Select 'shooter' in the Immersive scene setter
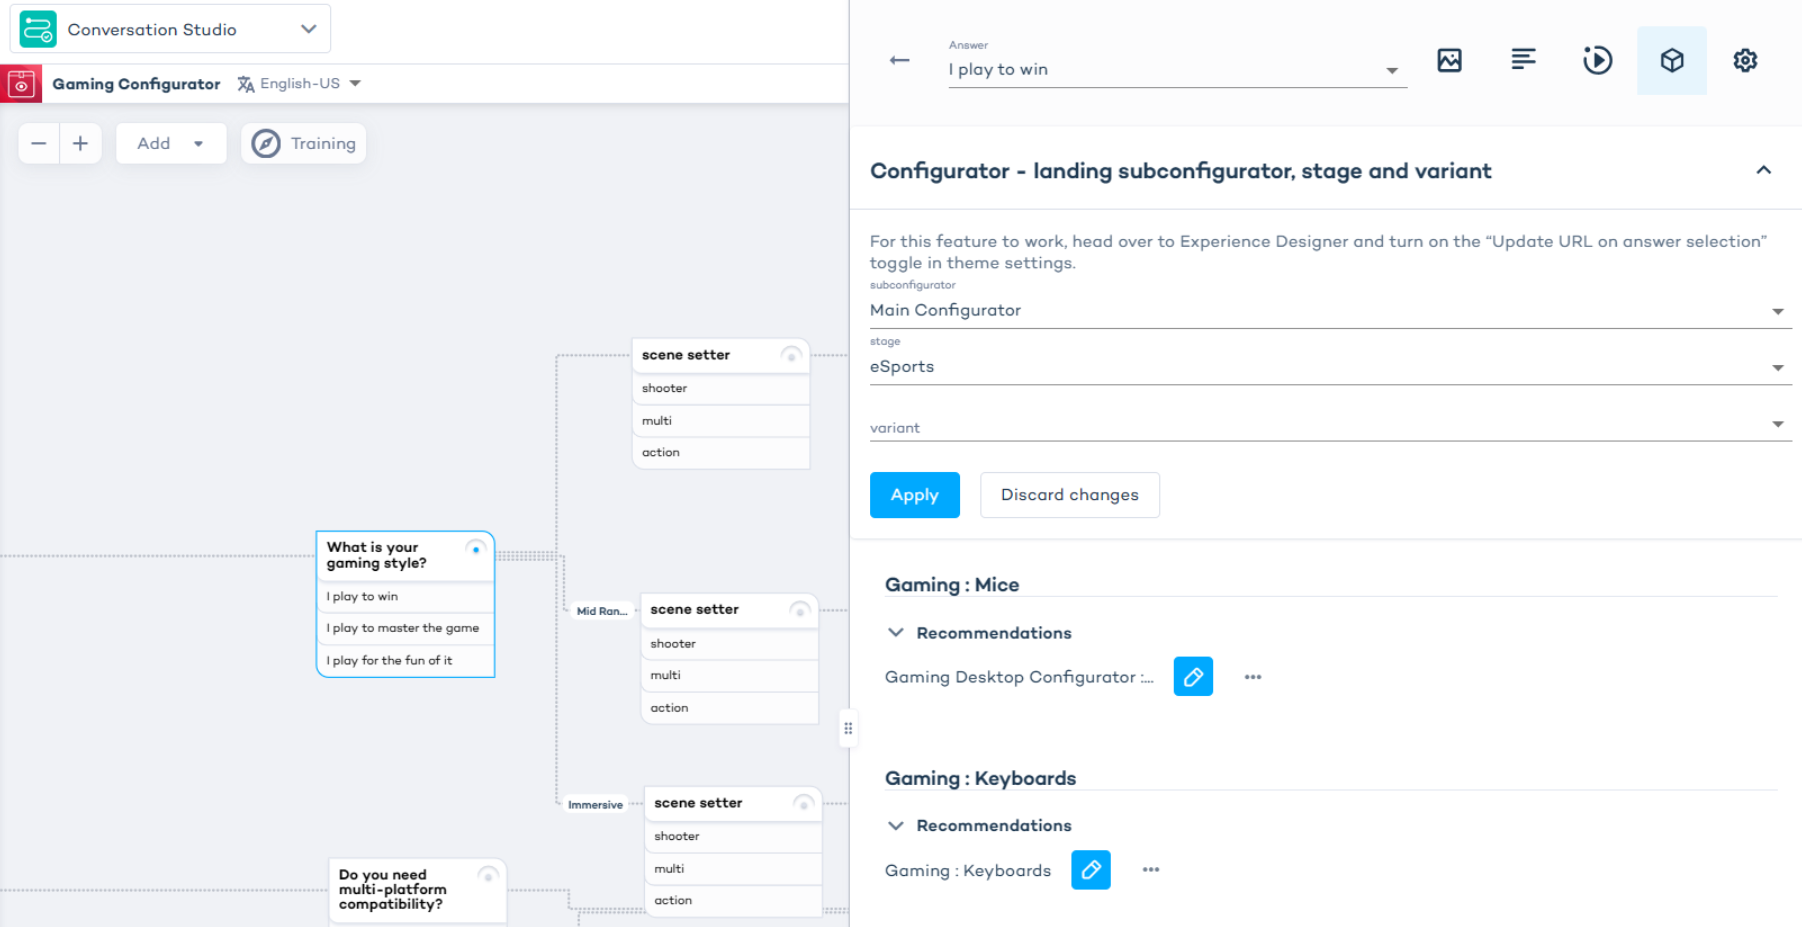Viewport: 1802px width, 927px height. click(x=733, y=837)
